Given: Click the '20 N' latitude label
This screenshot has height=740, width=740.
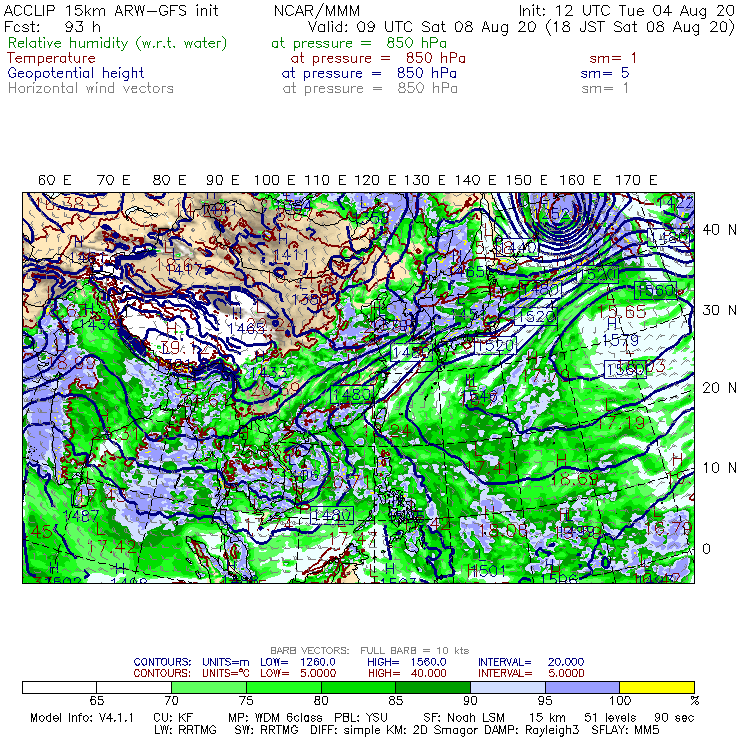Looking at the screenshot, I should [719, 388].
